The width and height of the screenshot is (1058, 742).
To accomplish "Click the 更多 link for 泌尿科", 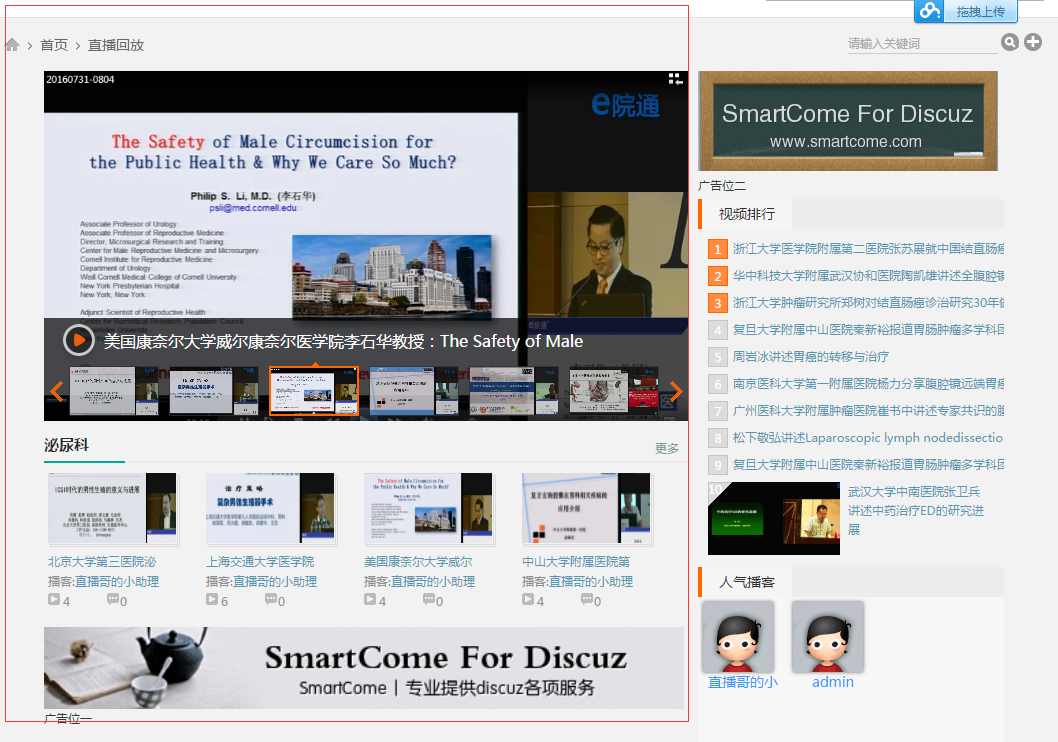I will pos(667,449).
